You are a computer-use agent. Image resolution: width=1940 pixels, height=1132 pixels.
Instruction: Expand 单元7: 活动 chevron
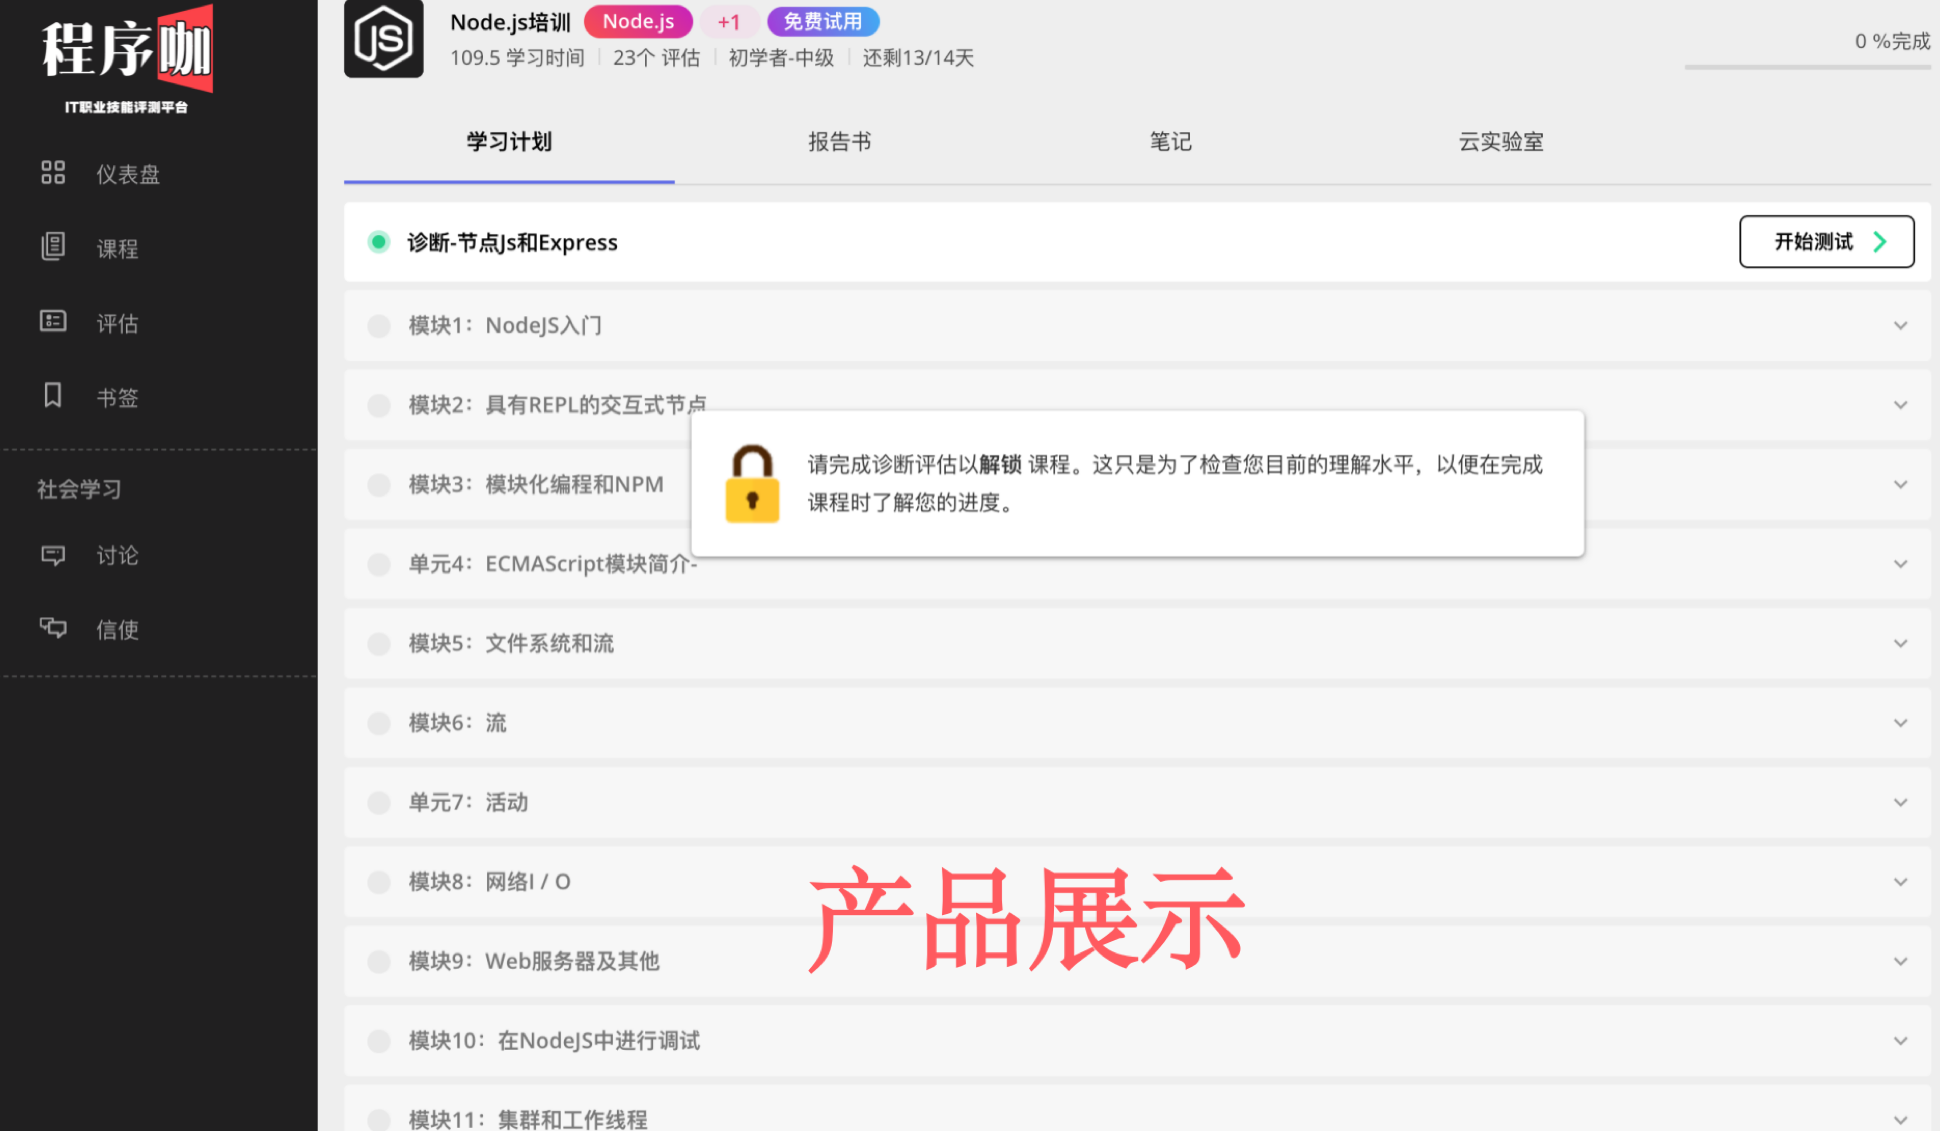1899,802
